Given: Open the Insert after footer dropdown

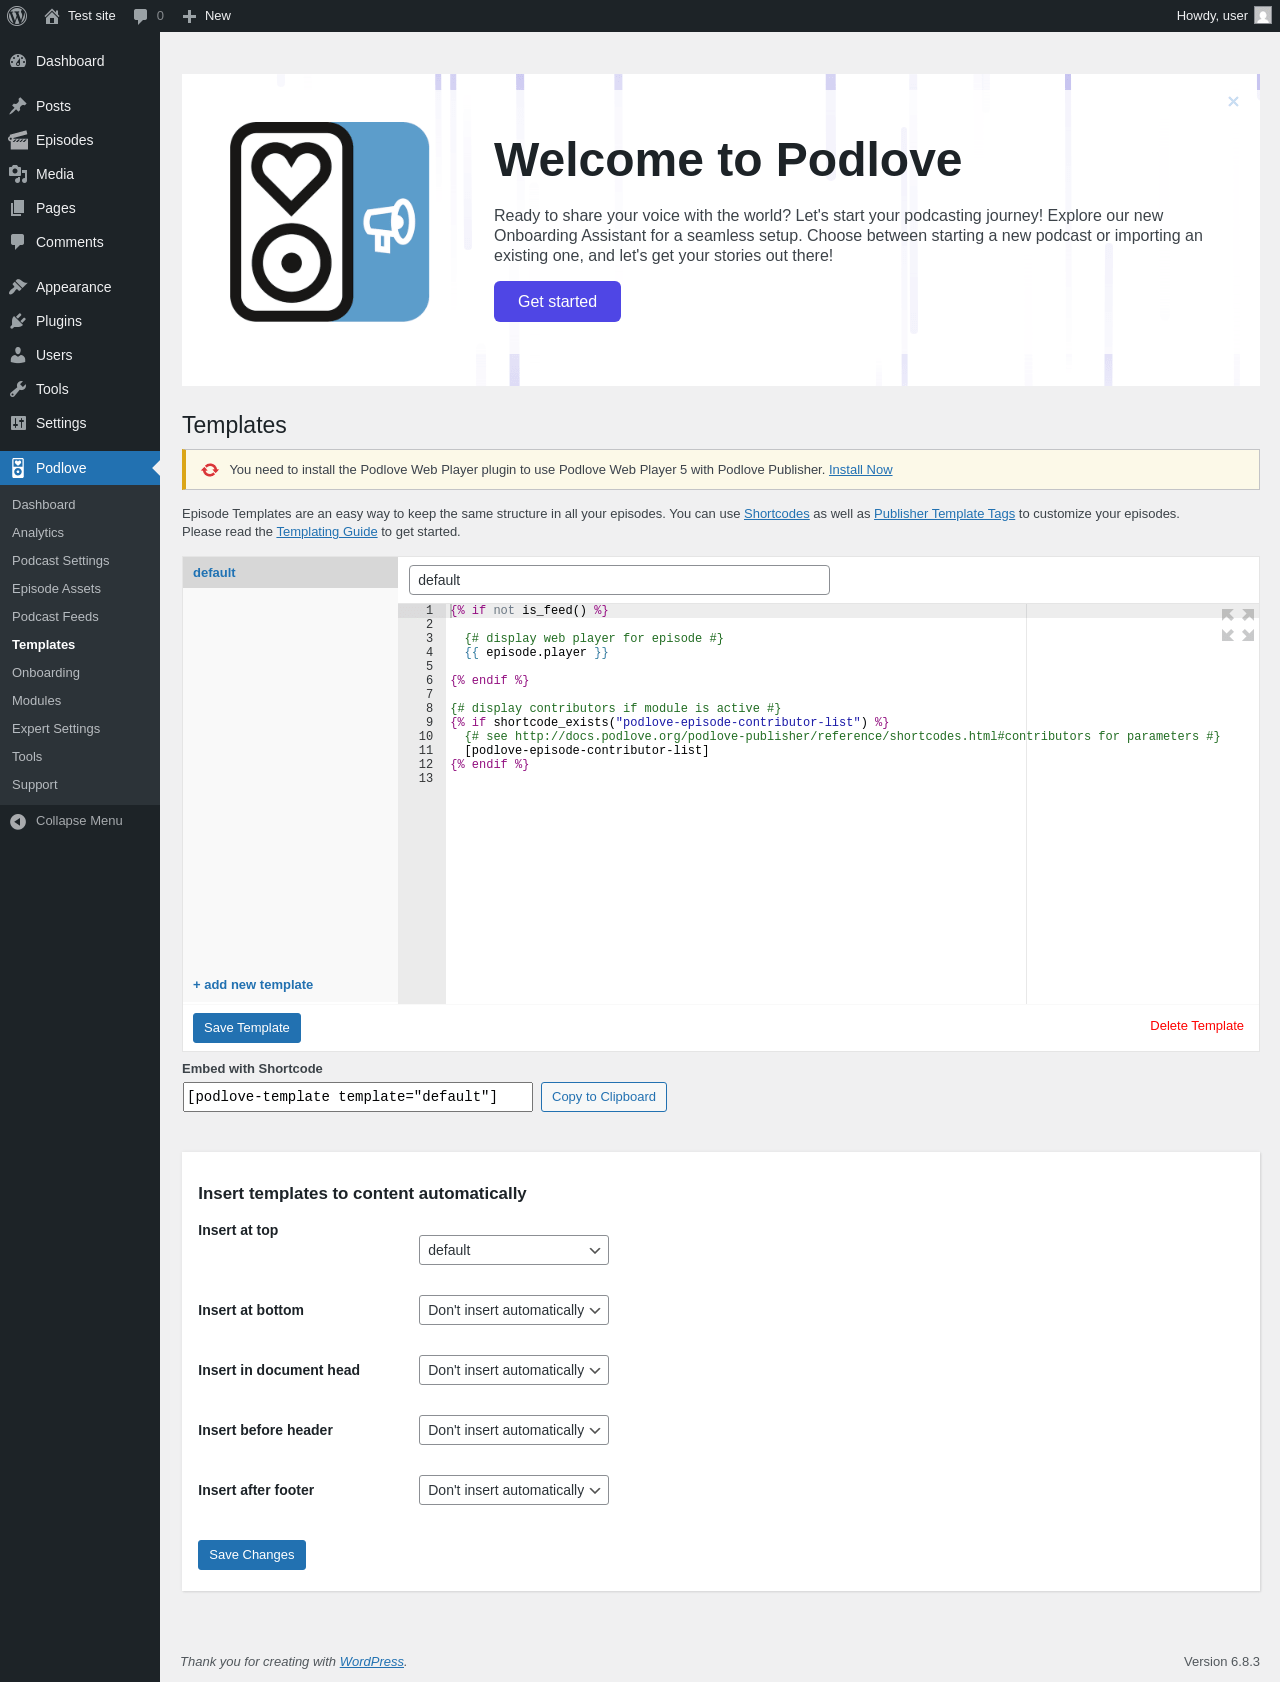Looking at the screenshot, I should pos(514,1490).
